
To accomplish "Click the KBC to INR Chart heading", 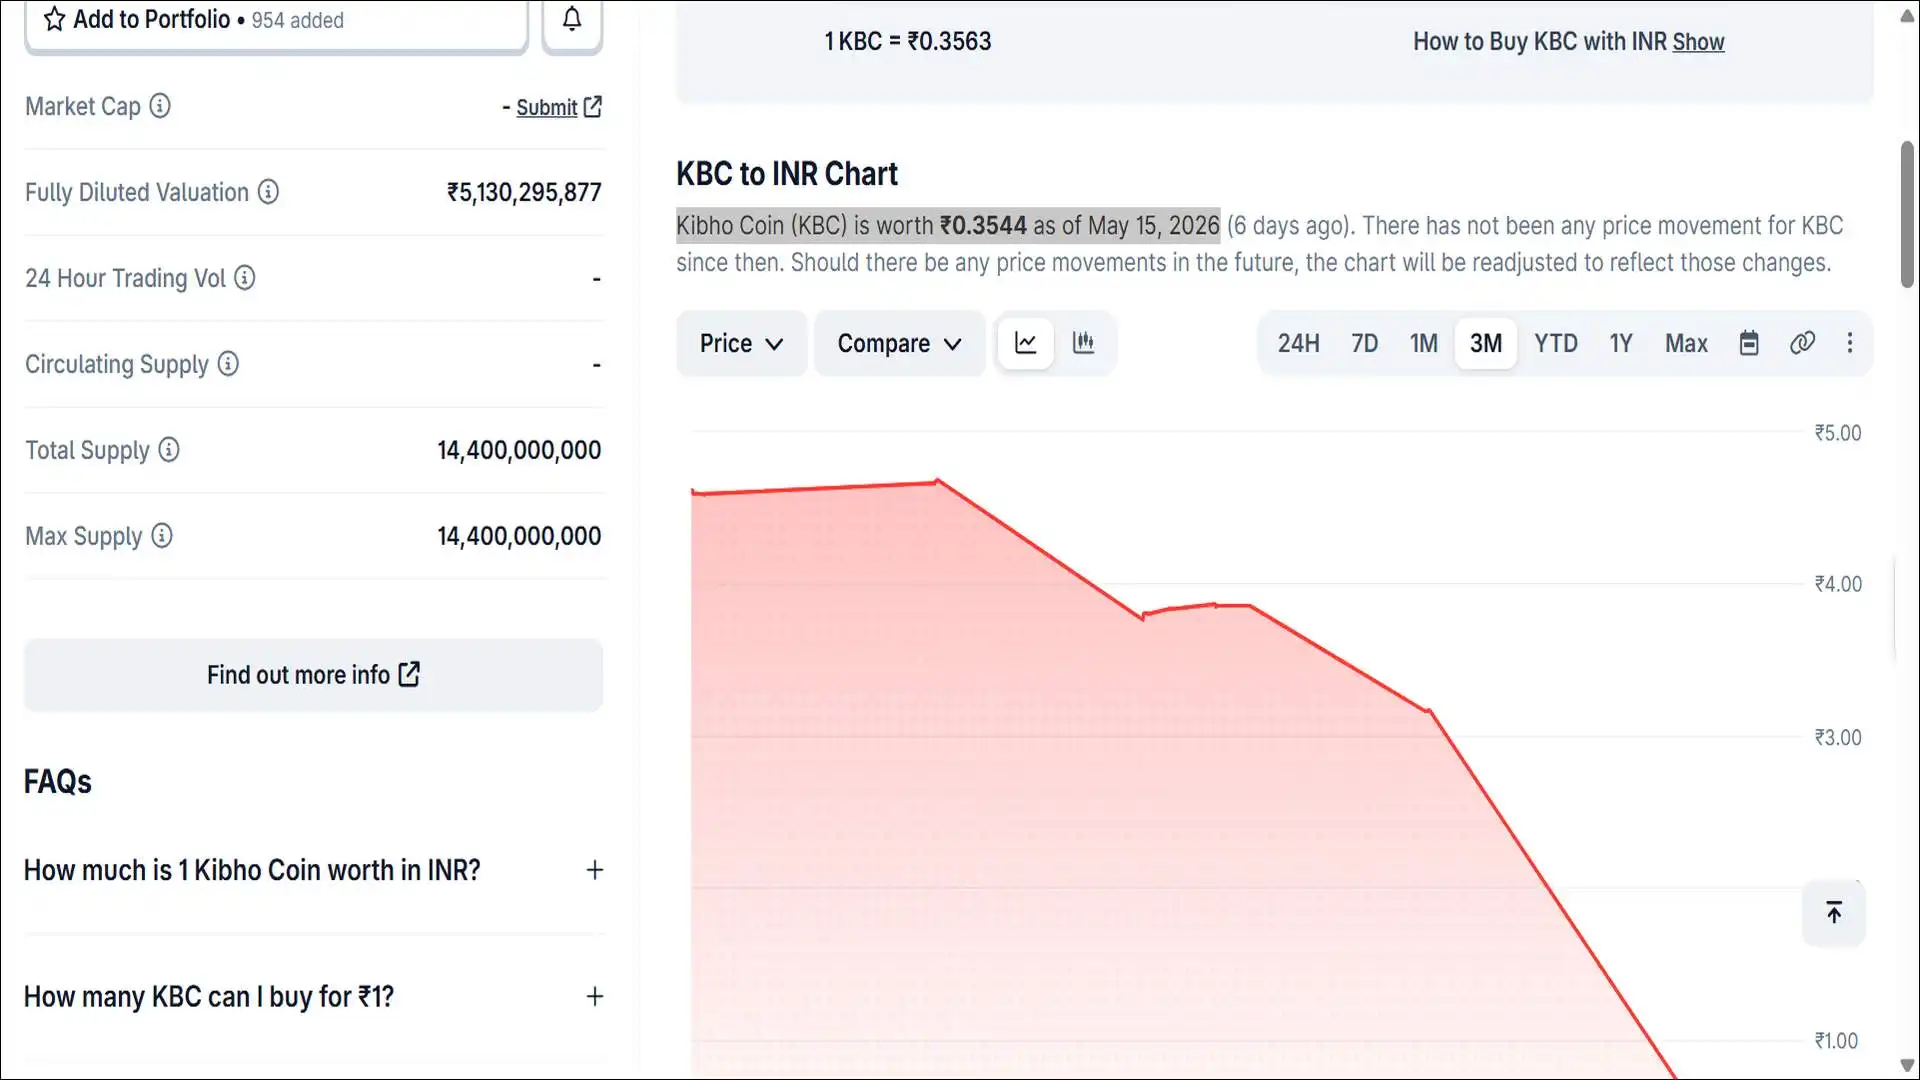I will (x=787, y=174).
